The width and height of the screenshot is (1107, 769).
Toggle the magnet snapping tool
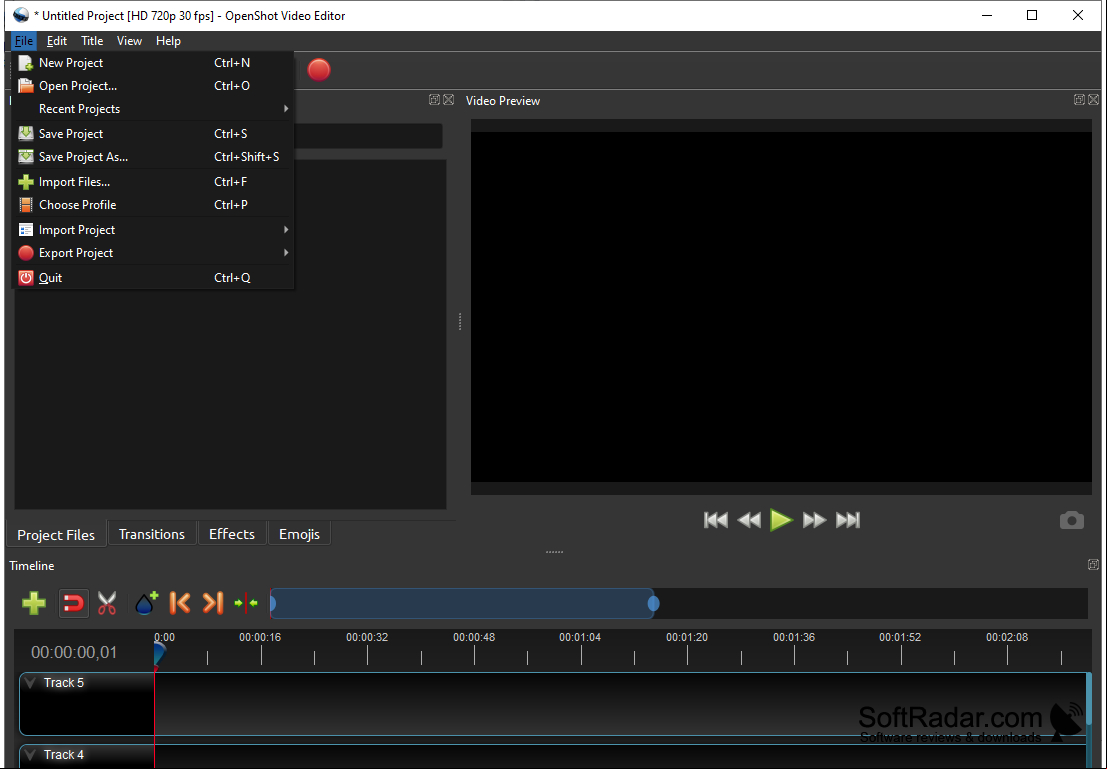[x=73, y=604]
